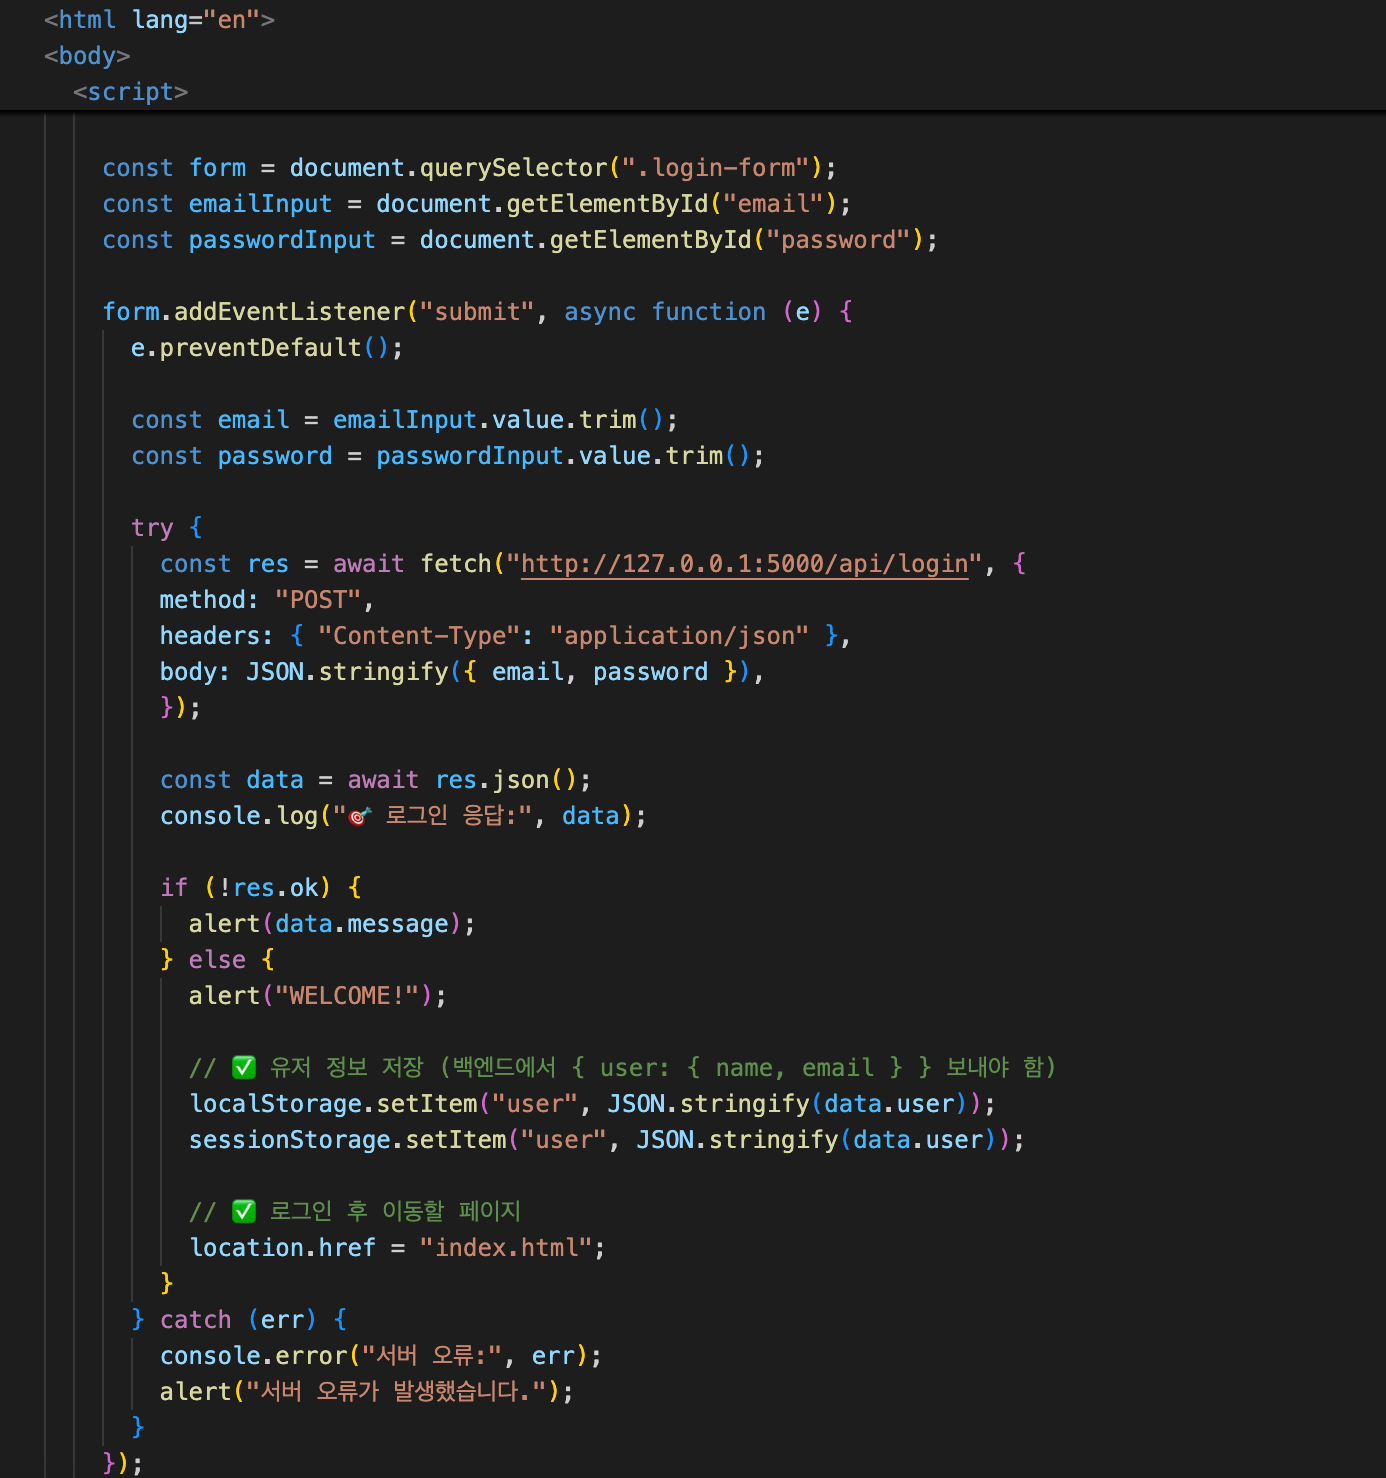Viewport: 1386px width, 1478px height.
Task: Click the green checkmark emoji in the page-redirect comment
Action: point(244,1211)
